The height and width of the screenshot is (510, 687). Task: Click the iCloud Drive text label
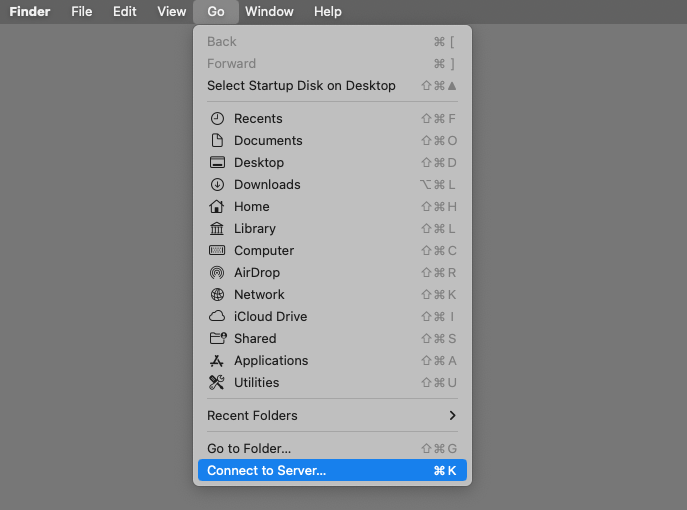[x=270, y=316]
